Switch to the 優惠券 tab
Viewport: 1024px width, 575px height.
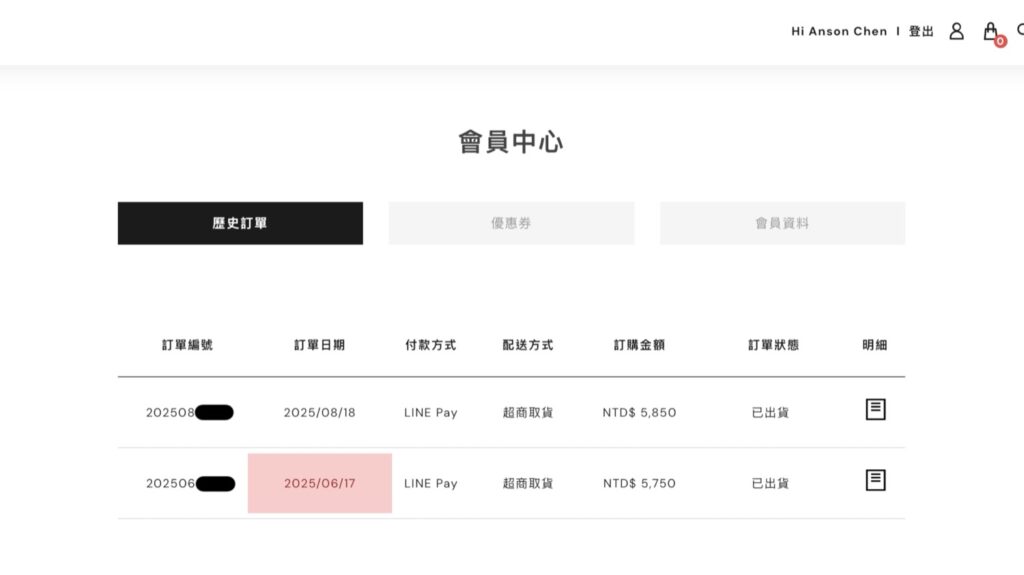(x=511, y=223)
